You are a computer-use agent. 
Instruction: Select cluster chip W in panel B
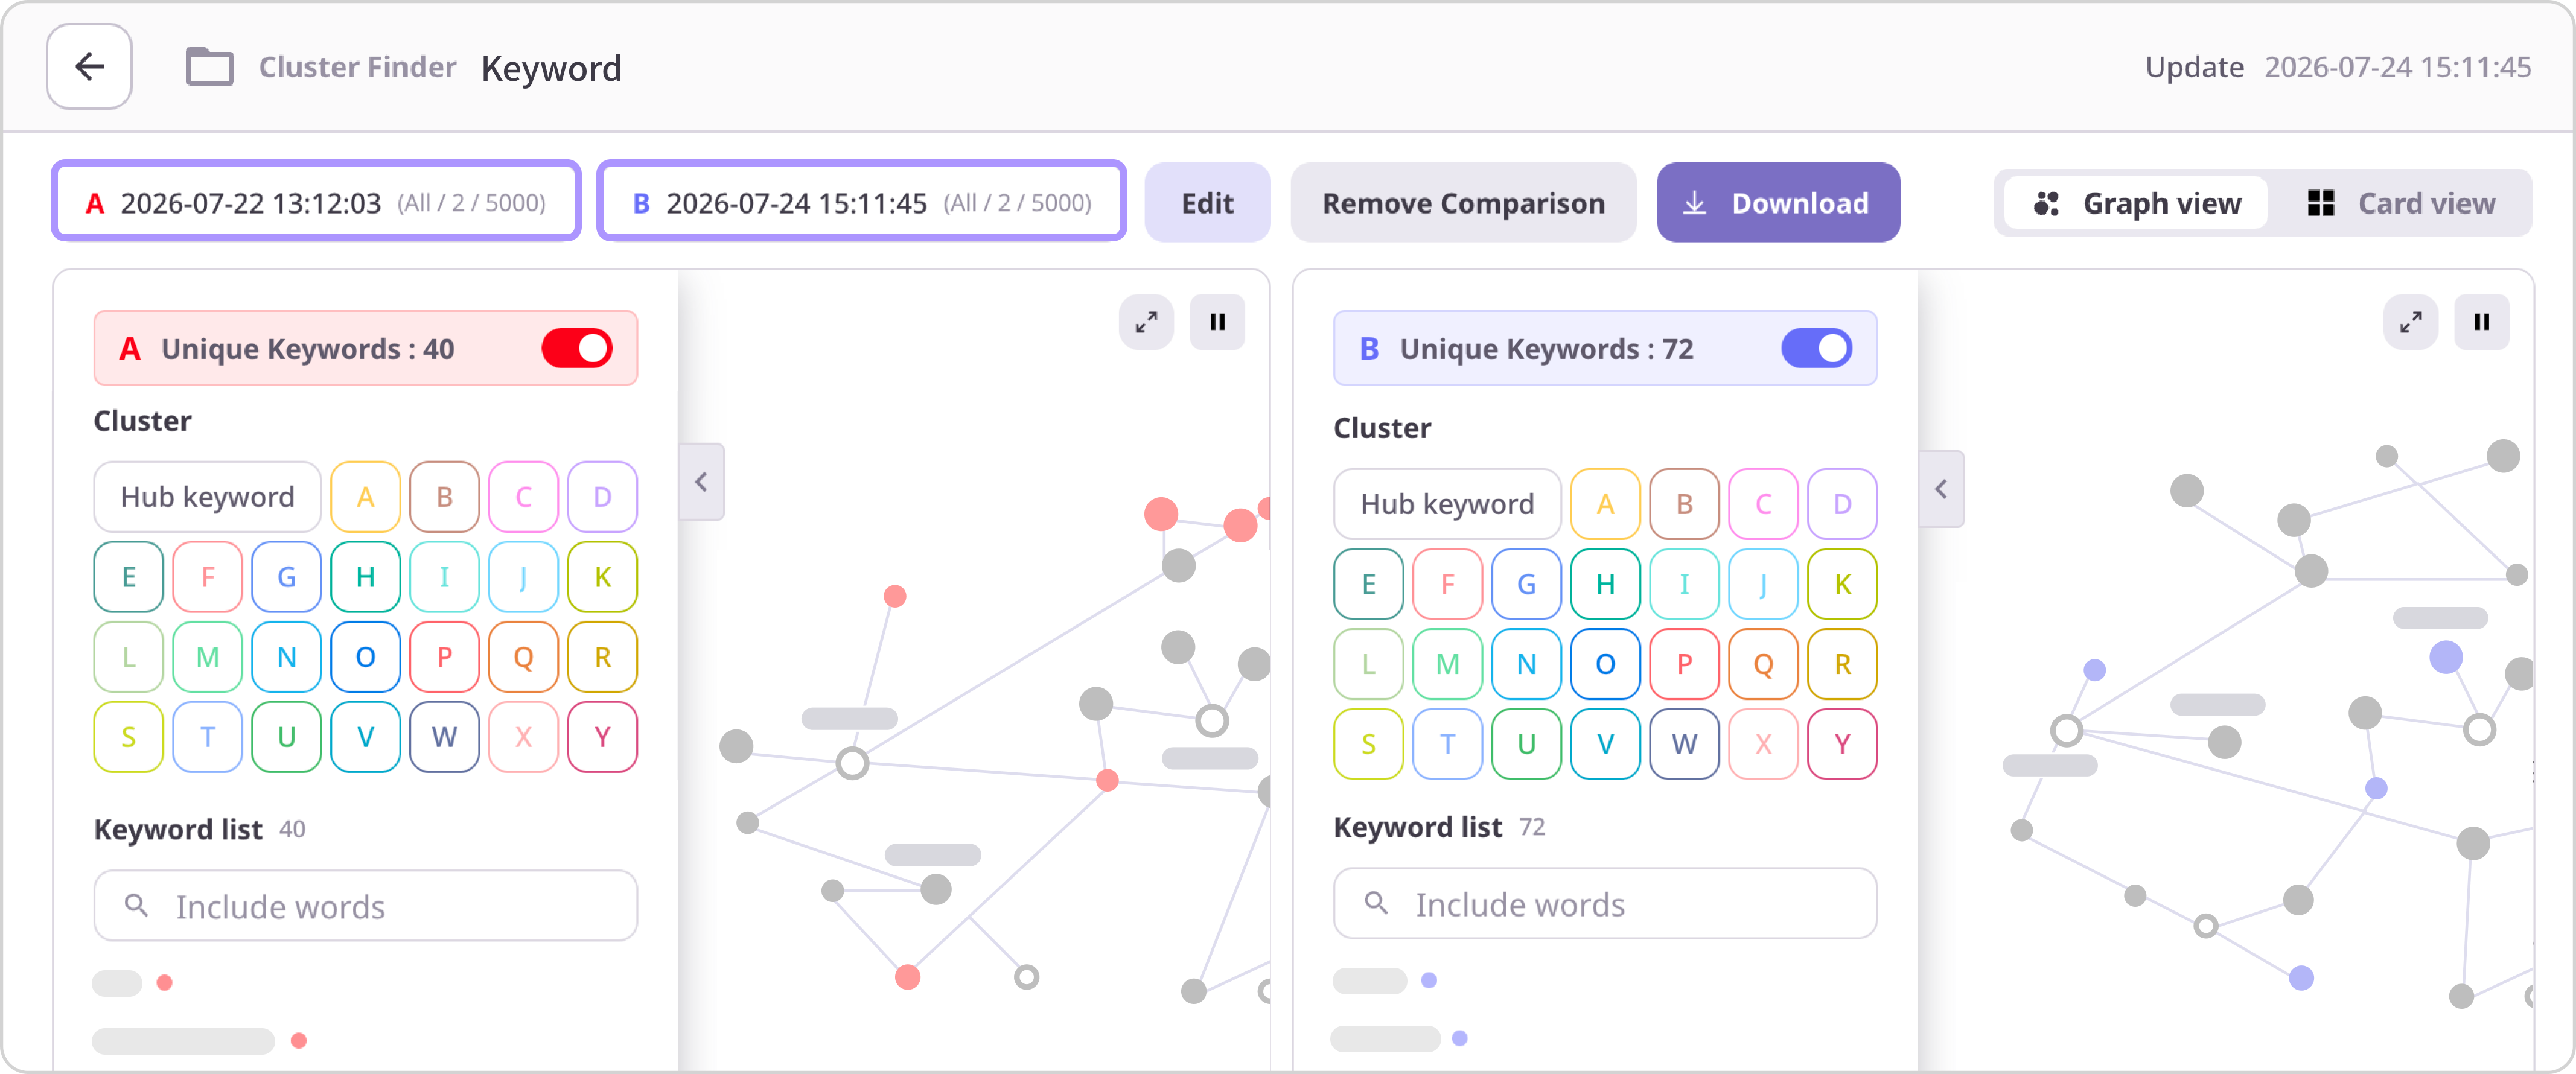[x=1684, y=744]
